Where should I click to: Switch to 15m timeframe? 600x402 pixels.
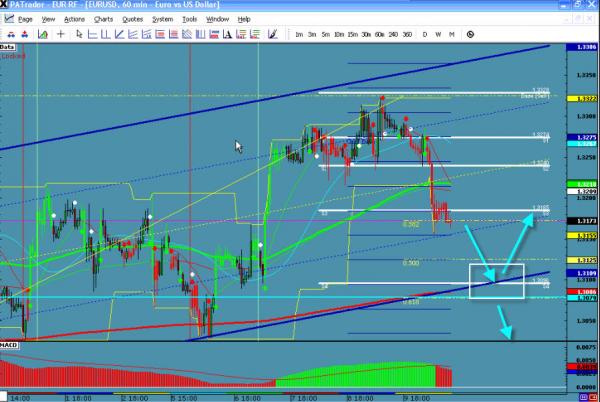coord(352,34)
